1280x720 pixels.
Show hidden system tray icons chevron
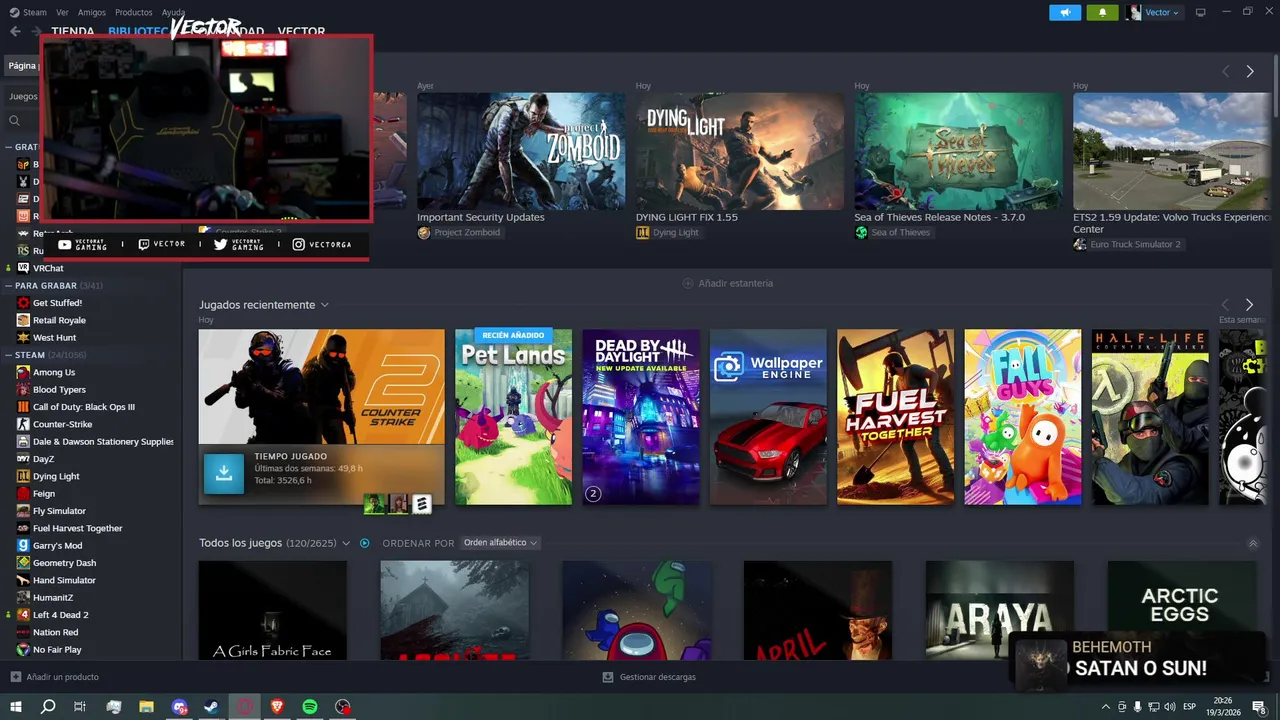pyautogui.click(x=1108, y=707)
